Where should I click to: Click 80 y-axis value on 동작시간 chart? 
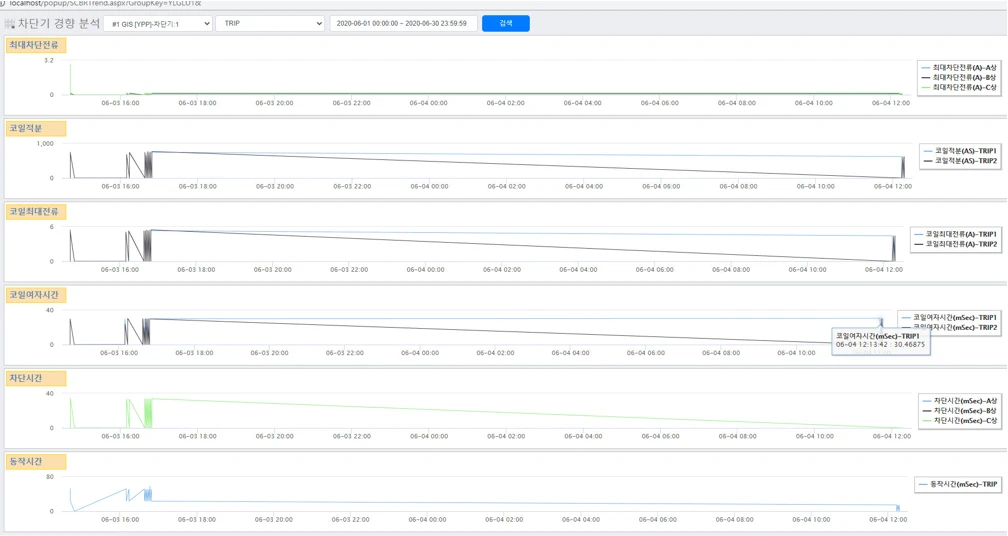(50, 477)
